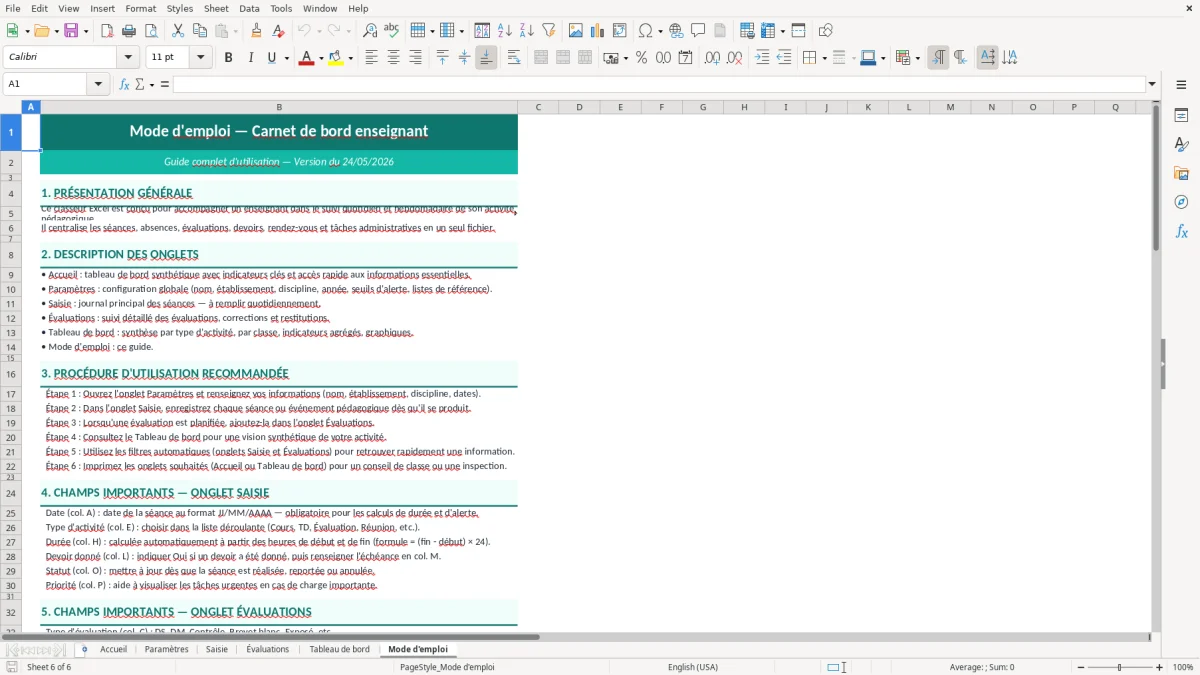
Task: Open the Data menu
Action: click(x=249, y=8)
